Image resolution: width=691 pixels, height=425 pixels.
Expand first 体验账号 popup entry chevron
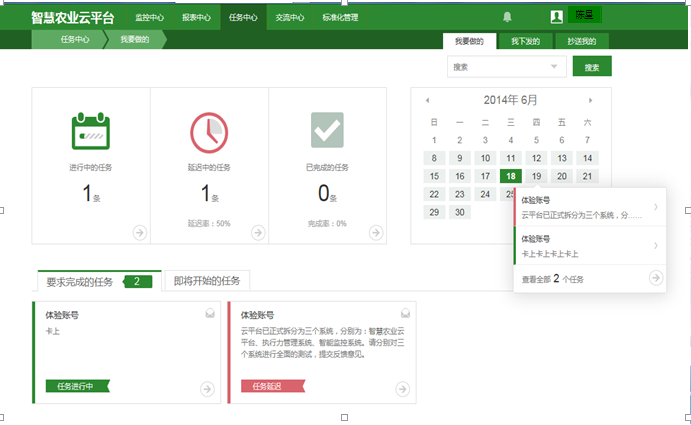[x=656, y=207]
